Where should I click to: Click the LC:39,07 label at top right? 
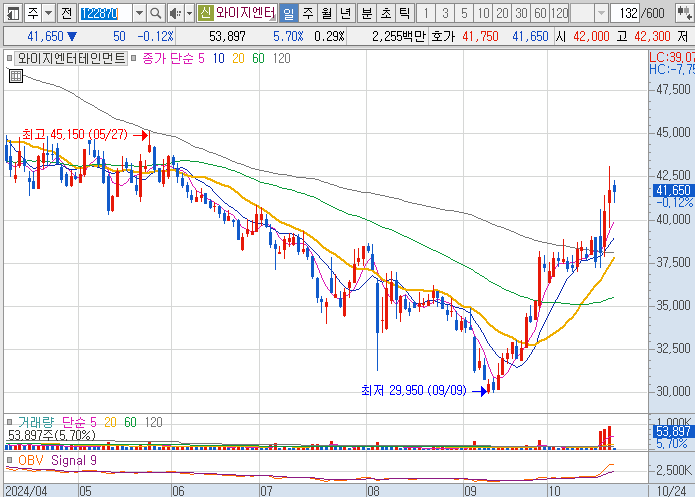672,57
